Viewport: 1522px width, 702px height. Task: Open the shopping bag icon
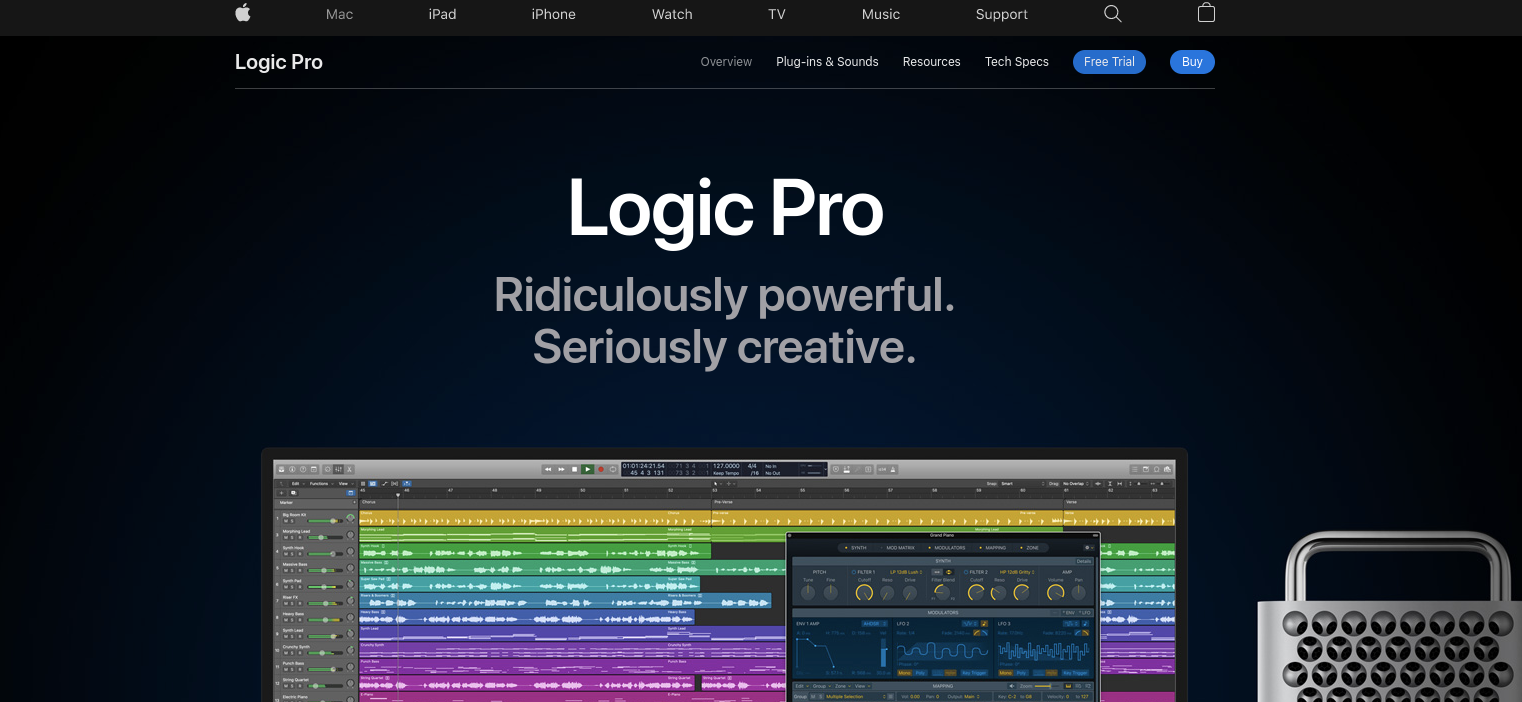(1206, 13)
